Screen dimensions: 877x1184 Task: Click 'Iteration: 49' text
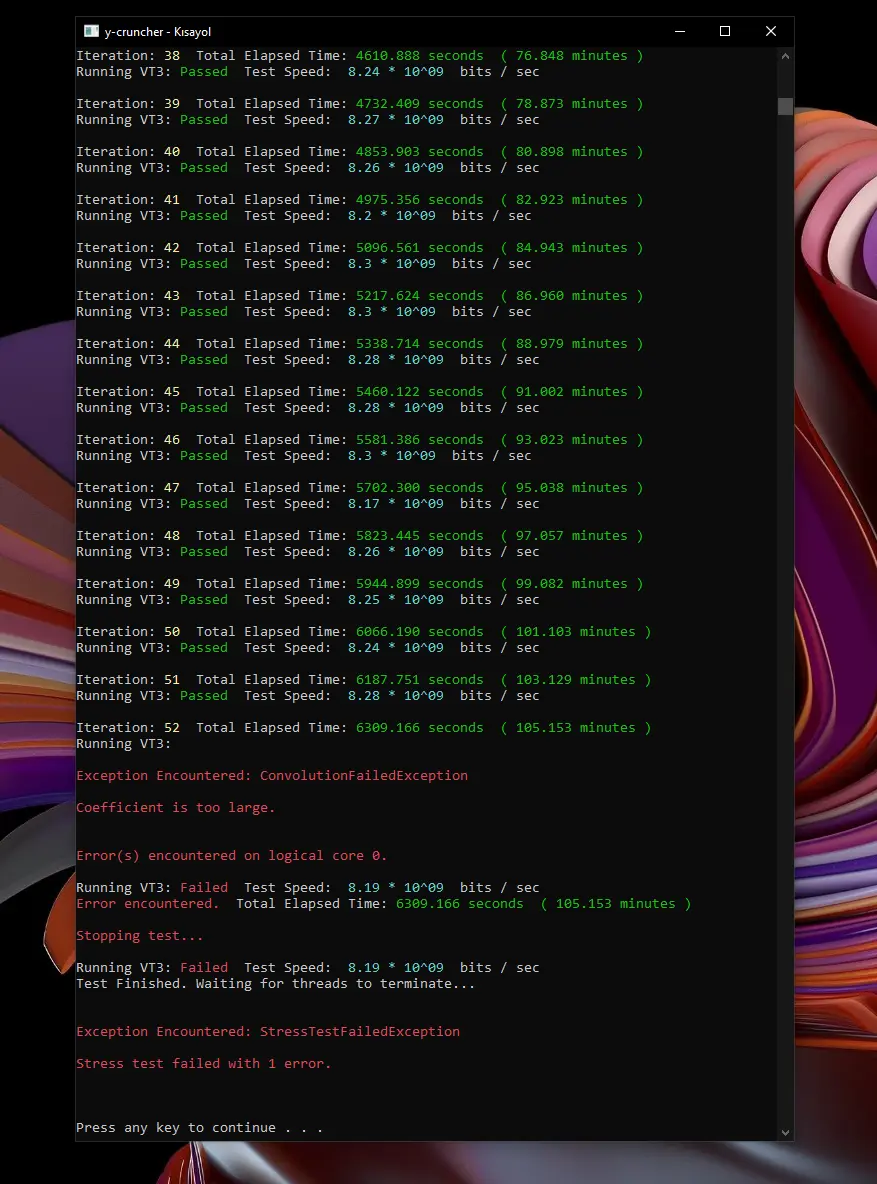(128, 584)
